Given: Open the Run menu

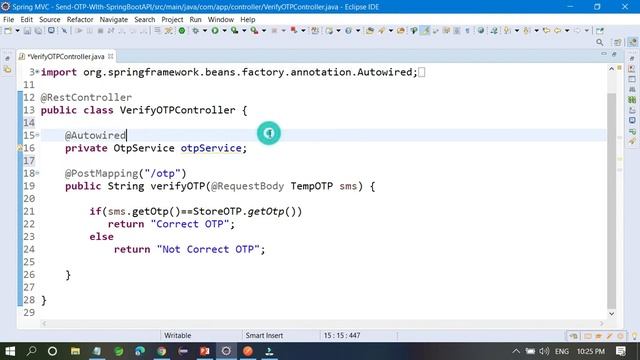Looking at the screenshot, I should [195, 20].
